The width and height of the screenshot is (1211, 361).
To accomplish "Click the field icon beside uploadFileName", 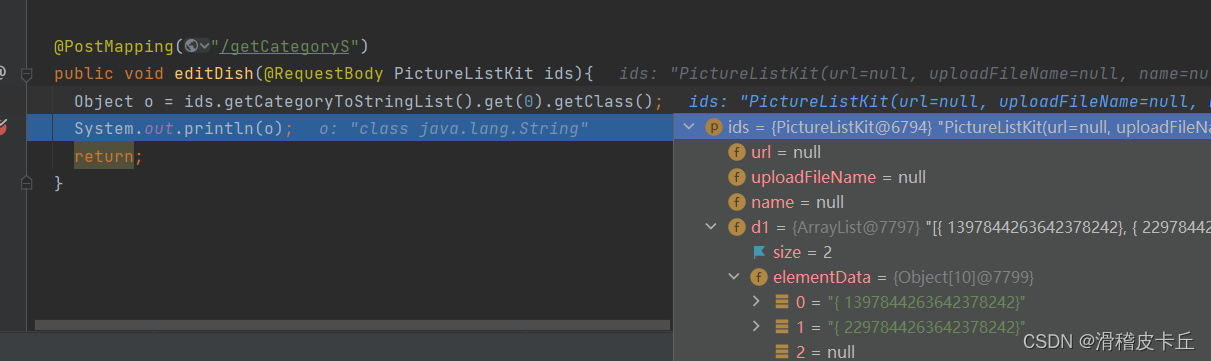I will (737, 177).
